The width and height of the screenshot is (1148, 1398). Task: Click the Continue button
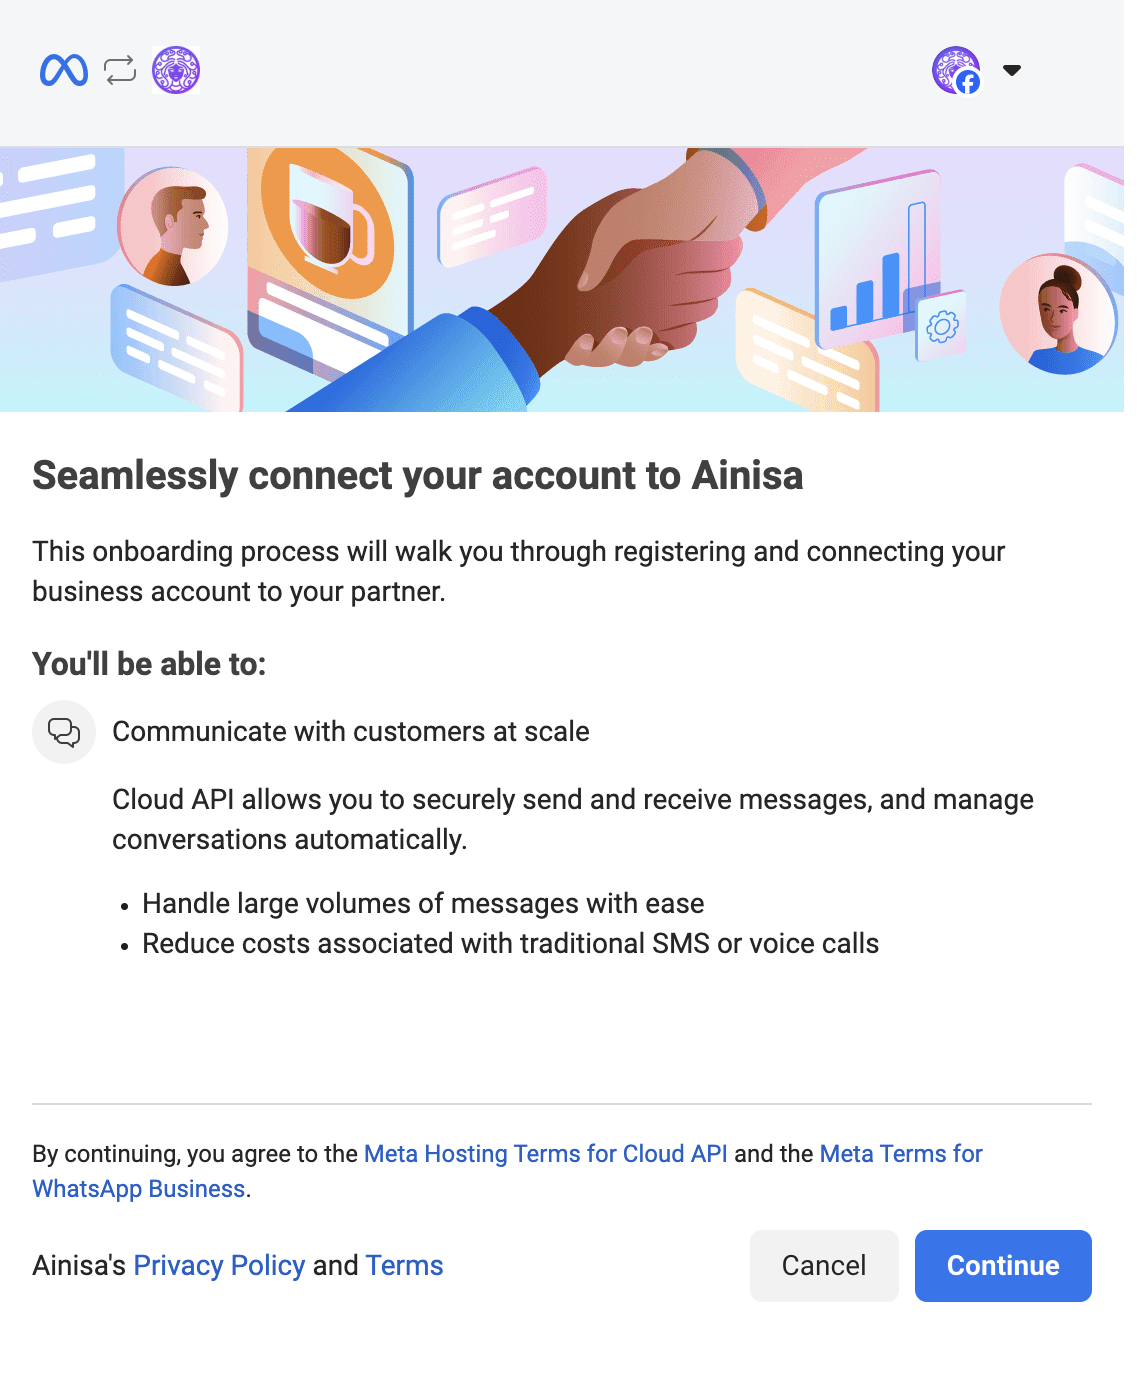pyautogui.click(x=1002, y=1265)
